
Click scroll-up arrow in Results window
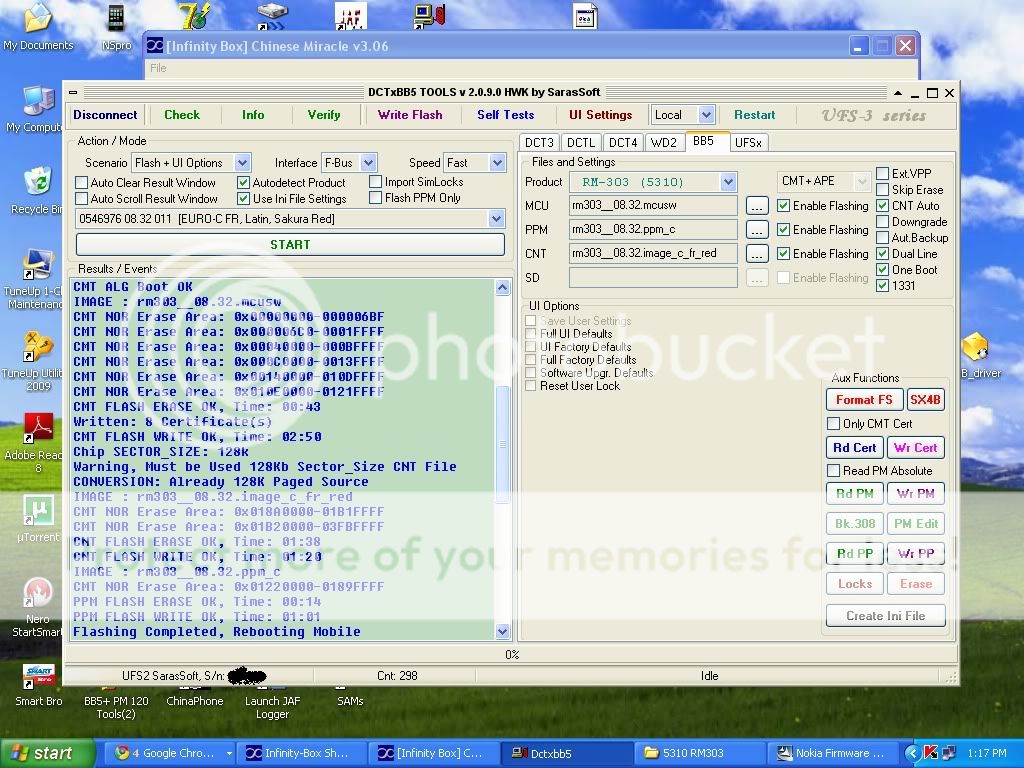[502, 287]
